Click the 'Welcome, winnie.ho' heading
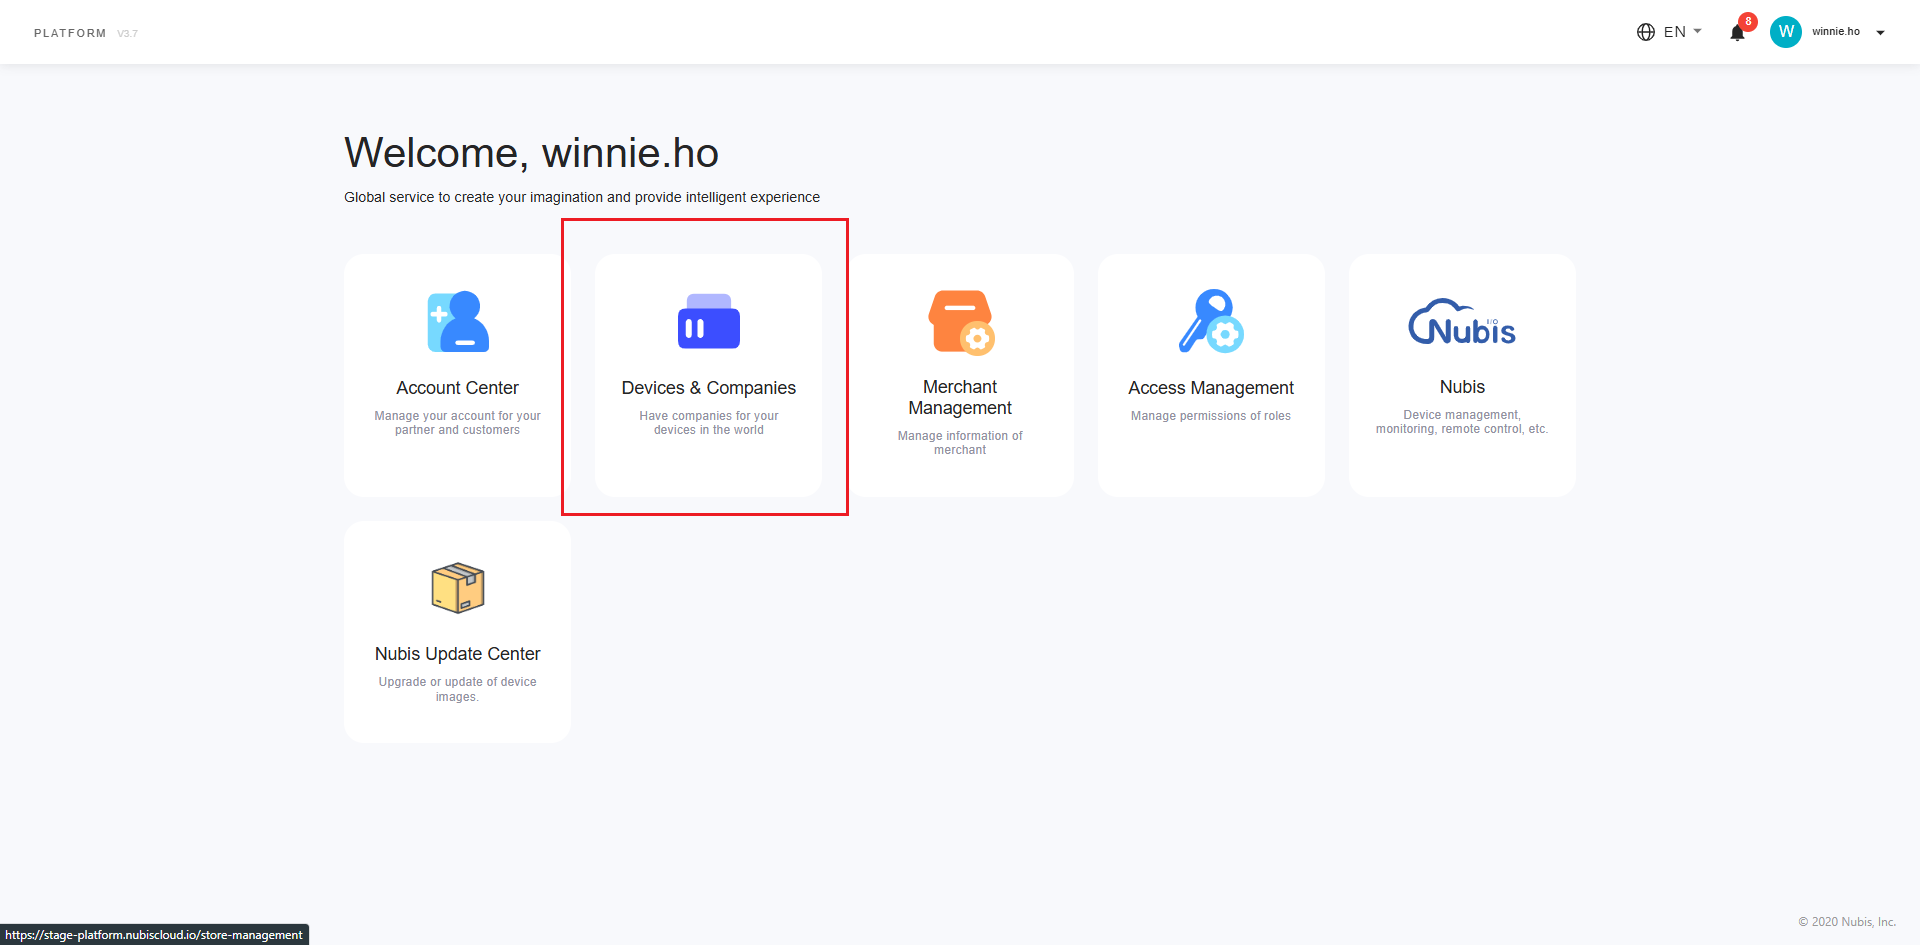 point(532,153)
